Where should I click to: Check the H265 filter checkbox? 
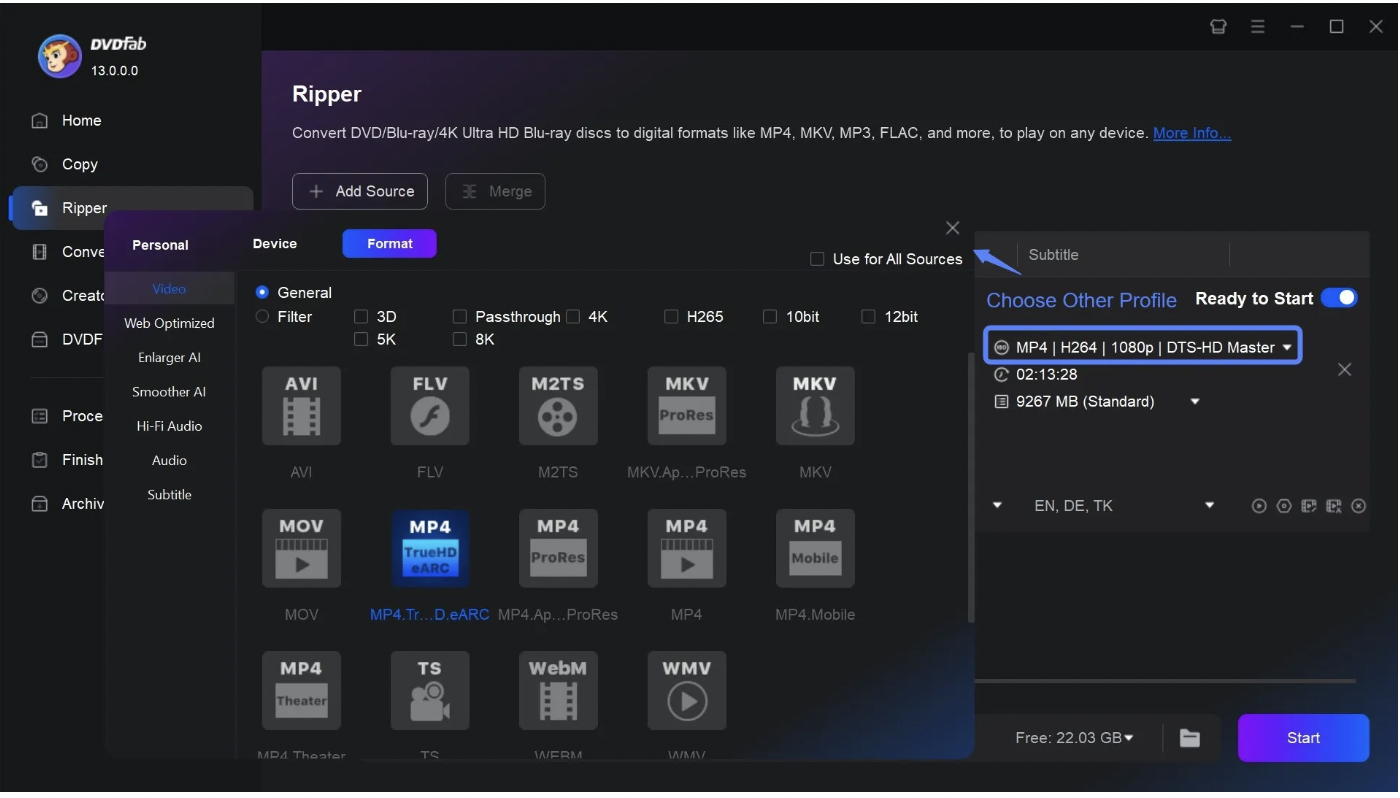pyautogui.click(x=671, y=316)
